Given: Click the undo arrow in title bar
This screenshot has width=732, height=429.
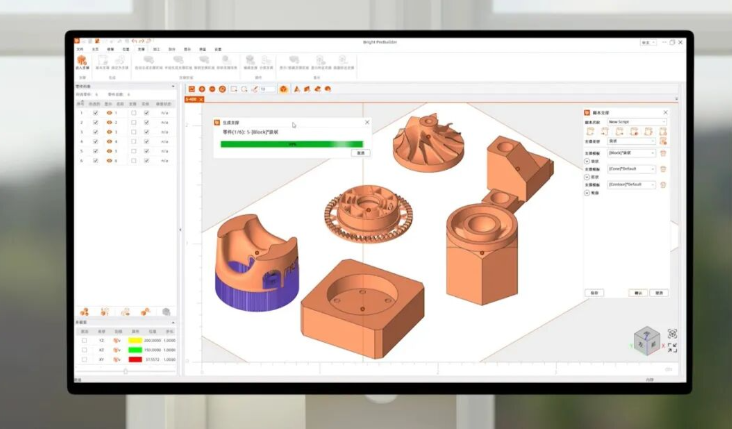Looking at the screenshot, I should tap(135, 42).
